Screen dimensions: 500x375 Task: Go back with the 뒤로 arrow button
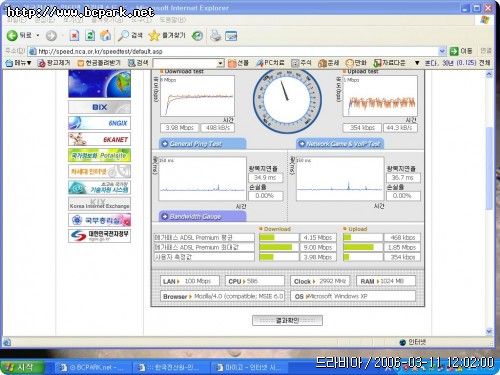point(19,35)
